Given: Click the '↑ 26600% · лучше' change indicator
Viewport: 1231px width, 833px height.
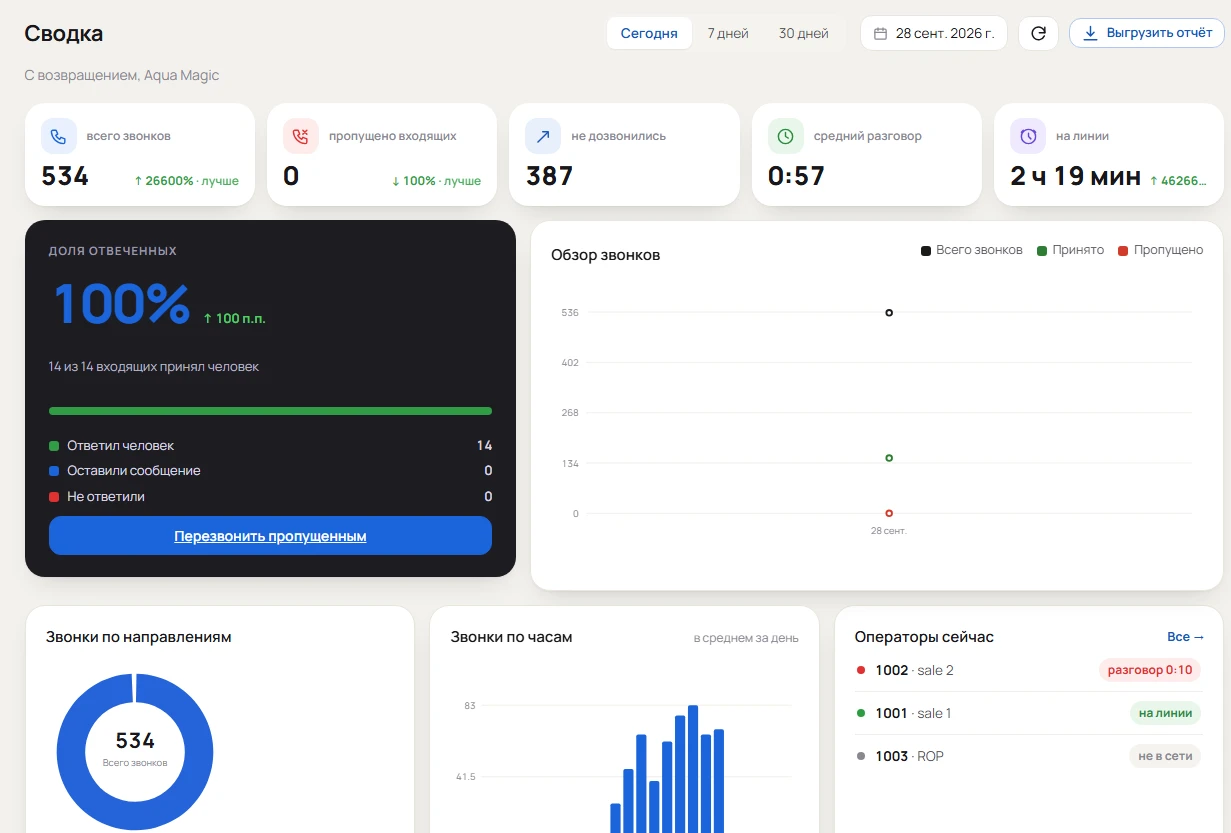Looking at the screenshot, I should (x=187, y=181).
